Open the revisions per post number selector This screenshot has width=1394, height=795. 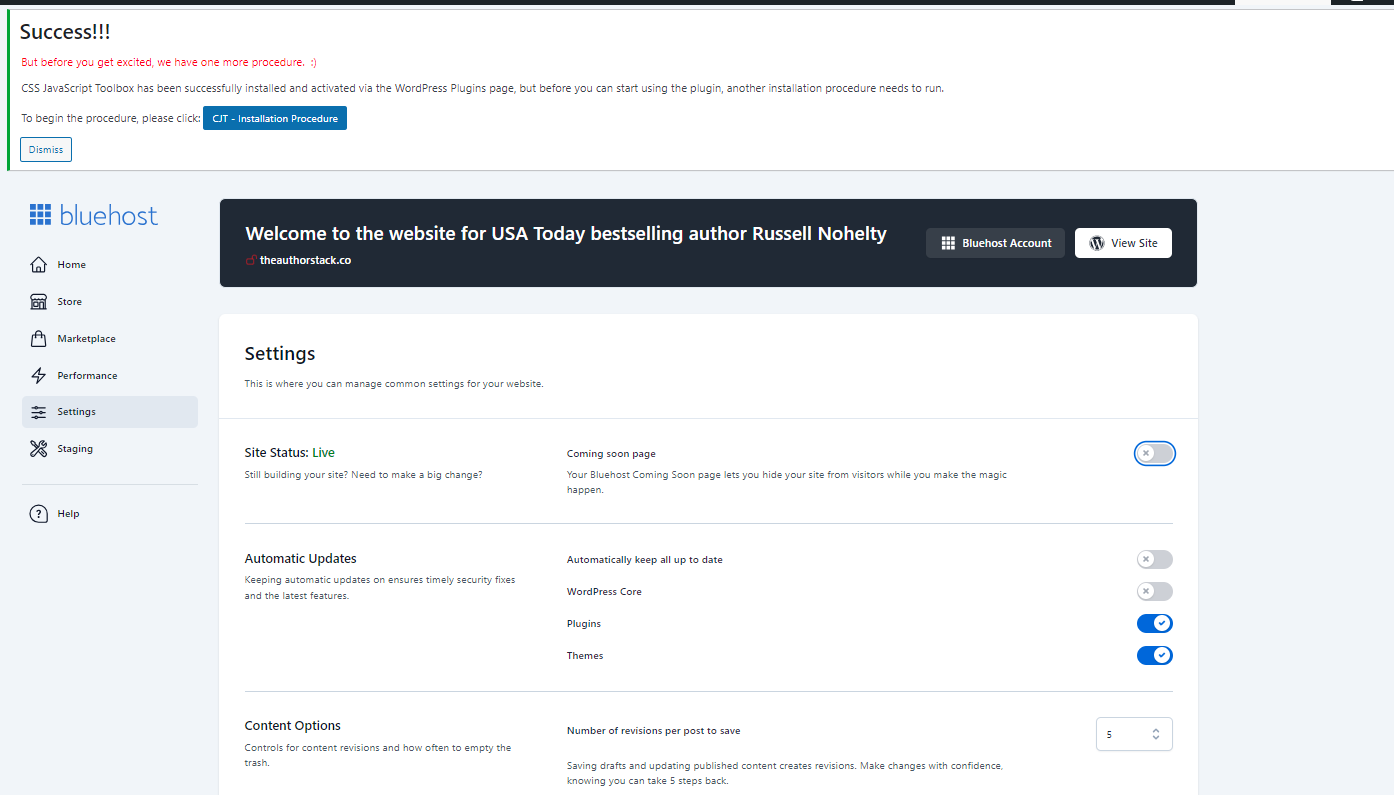pyautogui.click(x=1134, y=734)
